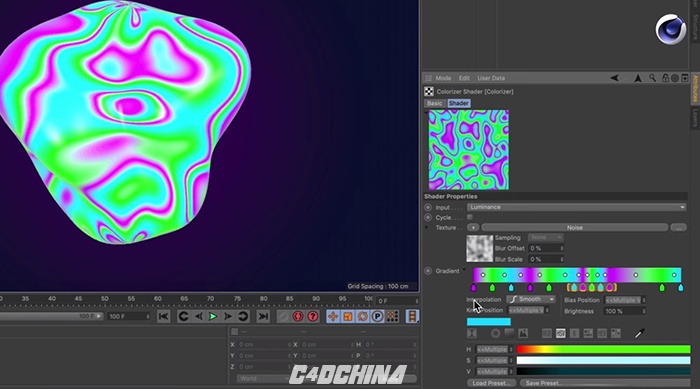Viewport: 700px width, 389px height.
Task: Open the Edit menu in Attributes
Action: (x=464, y=78)
